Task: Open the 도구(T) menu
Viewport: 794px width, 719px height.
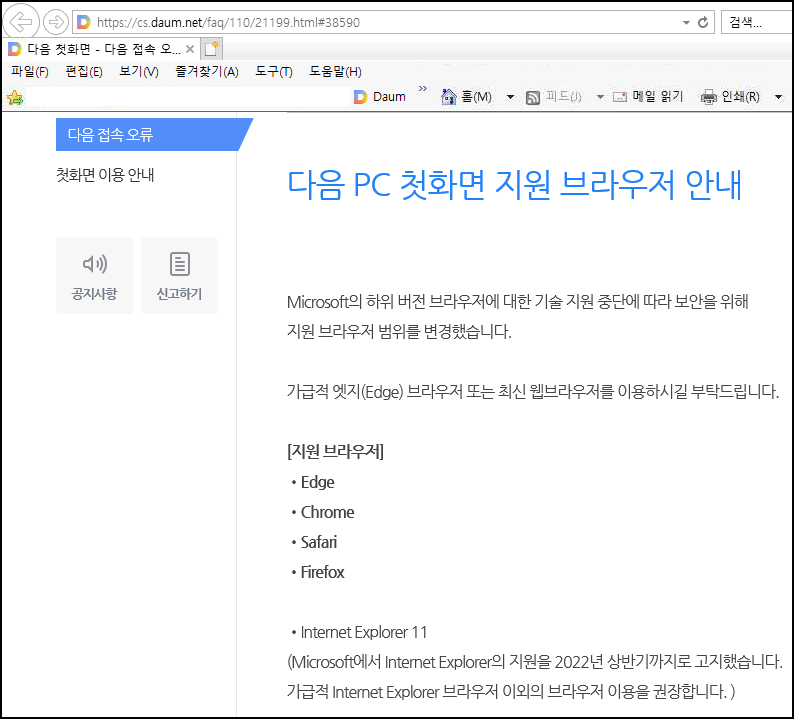Action: tap(274, 71)
